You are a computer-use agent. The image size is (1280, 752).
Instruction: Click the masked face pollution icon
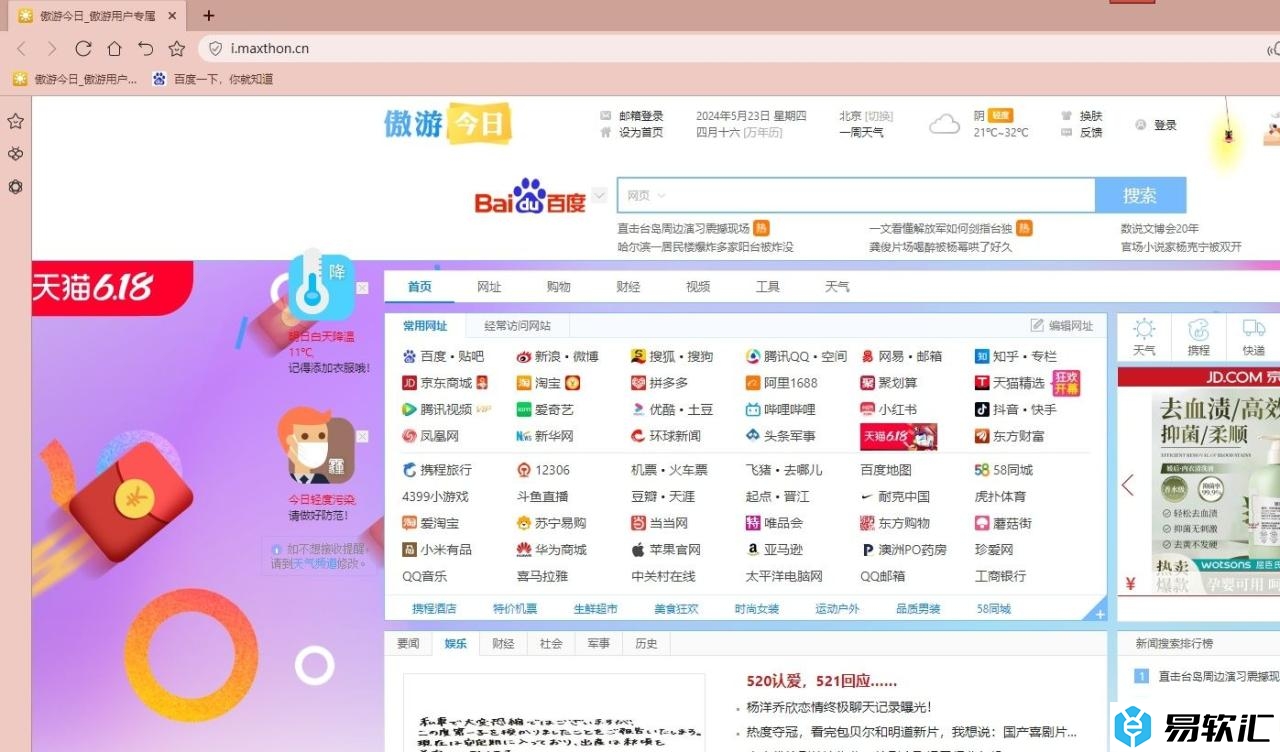(316, 447)
